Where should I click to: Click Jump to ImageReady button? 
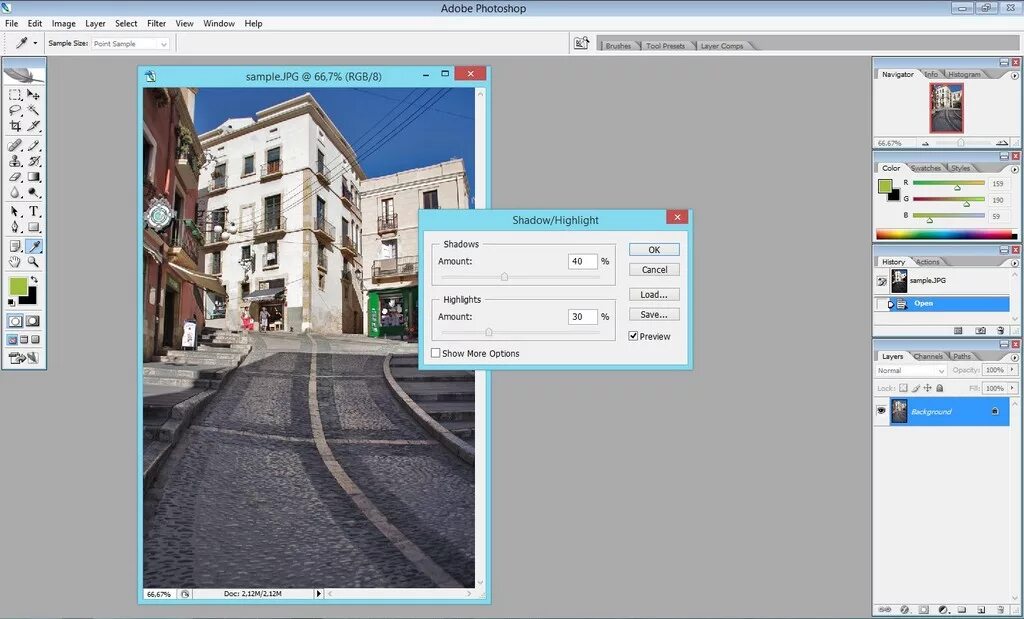pyautogui.click(x=24, y=358)
